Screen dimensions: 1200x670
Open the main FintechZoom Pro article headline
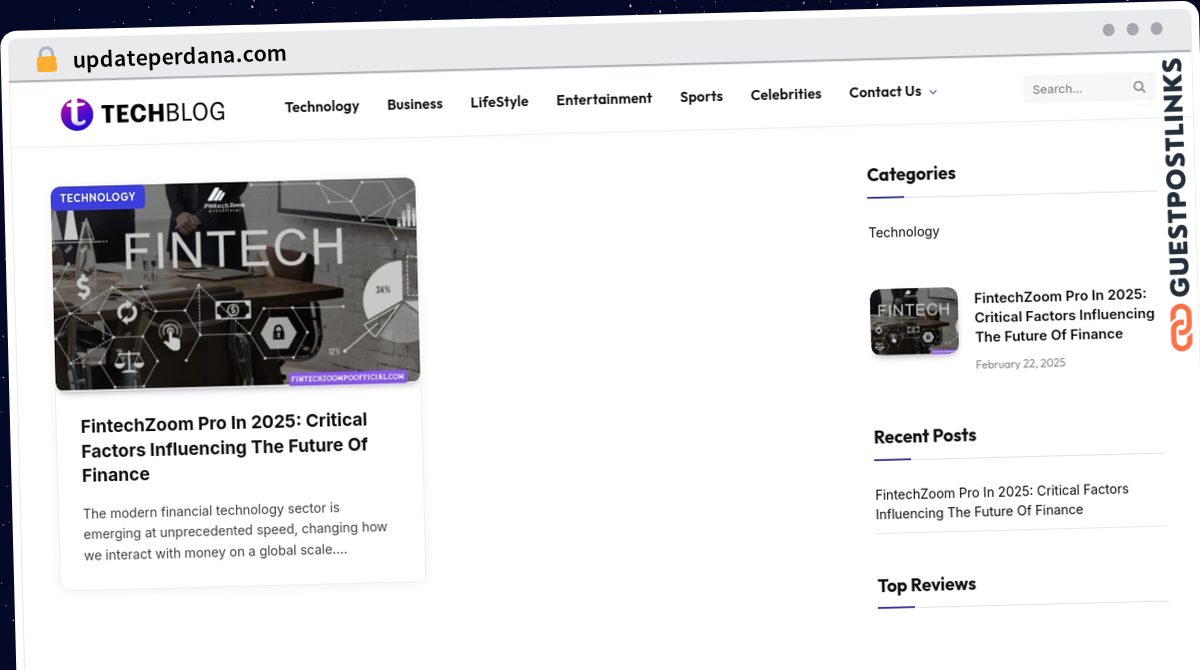click(224, 447)
